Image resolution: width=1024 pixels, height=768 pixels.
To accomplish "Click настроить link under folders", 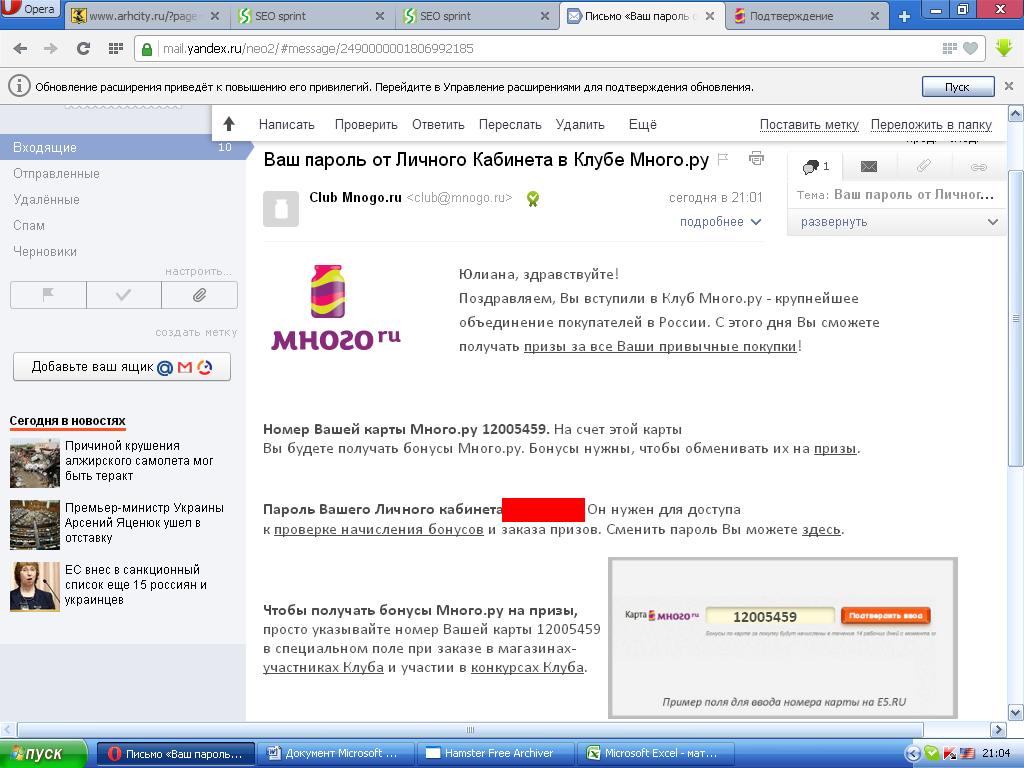I will point(199,271).
